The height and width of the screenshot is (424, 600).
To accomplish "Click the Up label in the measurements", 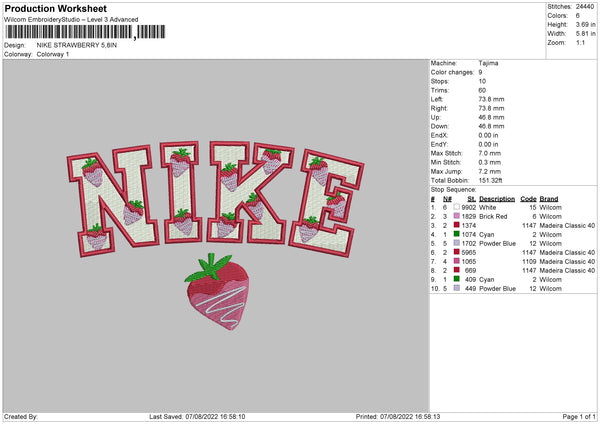I will [435, 117].
